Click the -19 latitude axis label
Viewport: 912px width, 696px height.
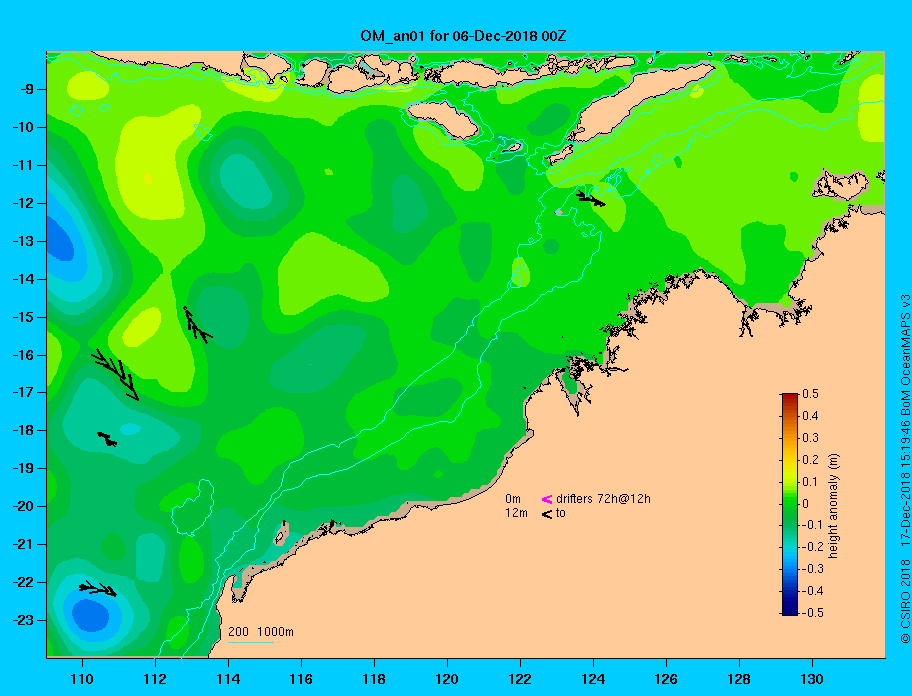tap(22, 469)
